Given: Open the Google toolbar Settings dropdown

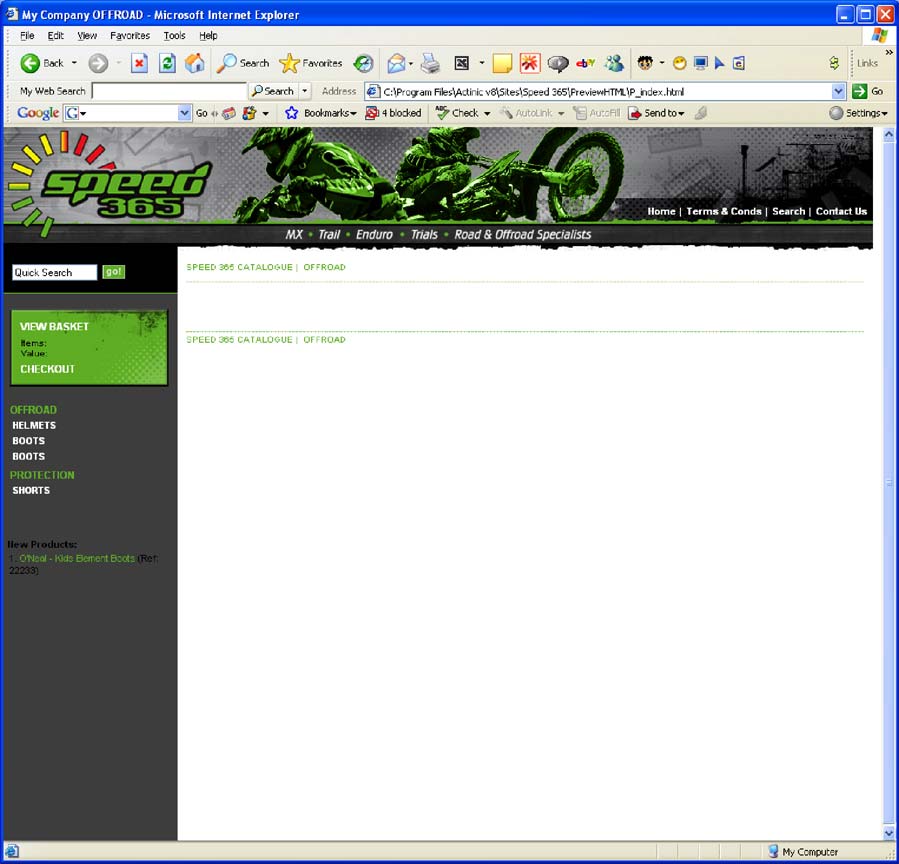Looking at the screenshot, I should click(858, 113).
